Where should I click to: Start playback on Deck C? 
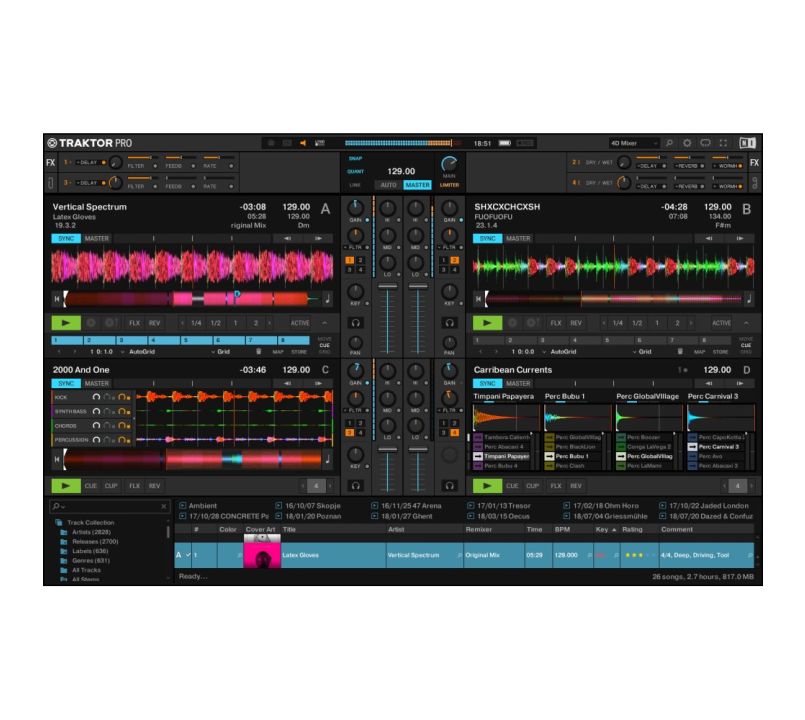coord(66,485)
